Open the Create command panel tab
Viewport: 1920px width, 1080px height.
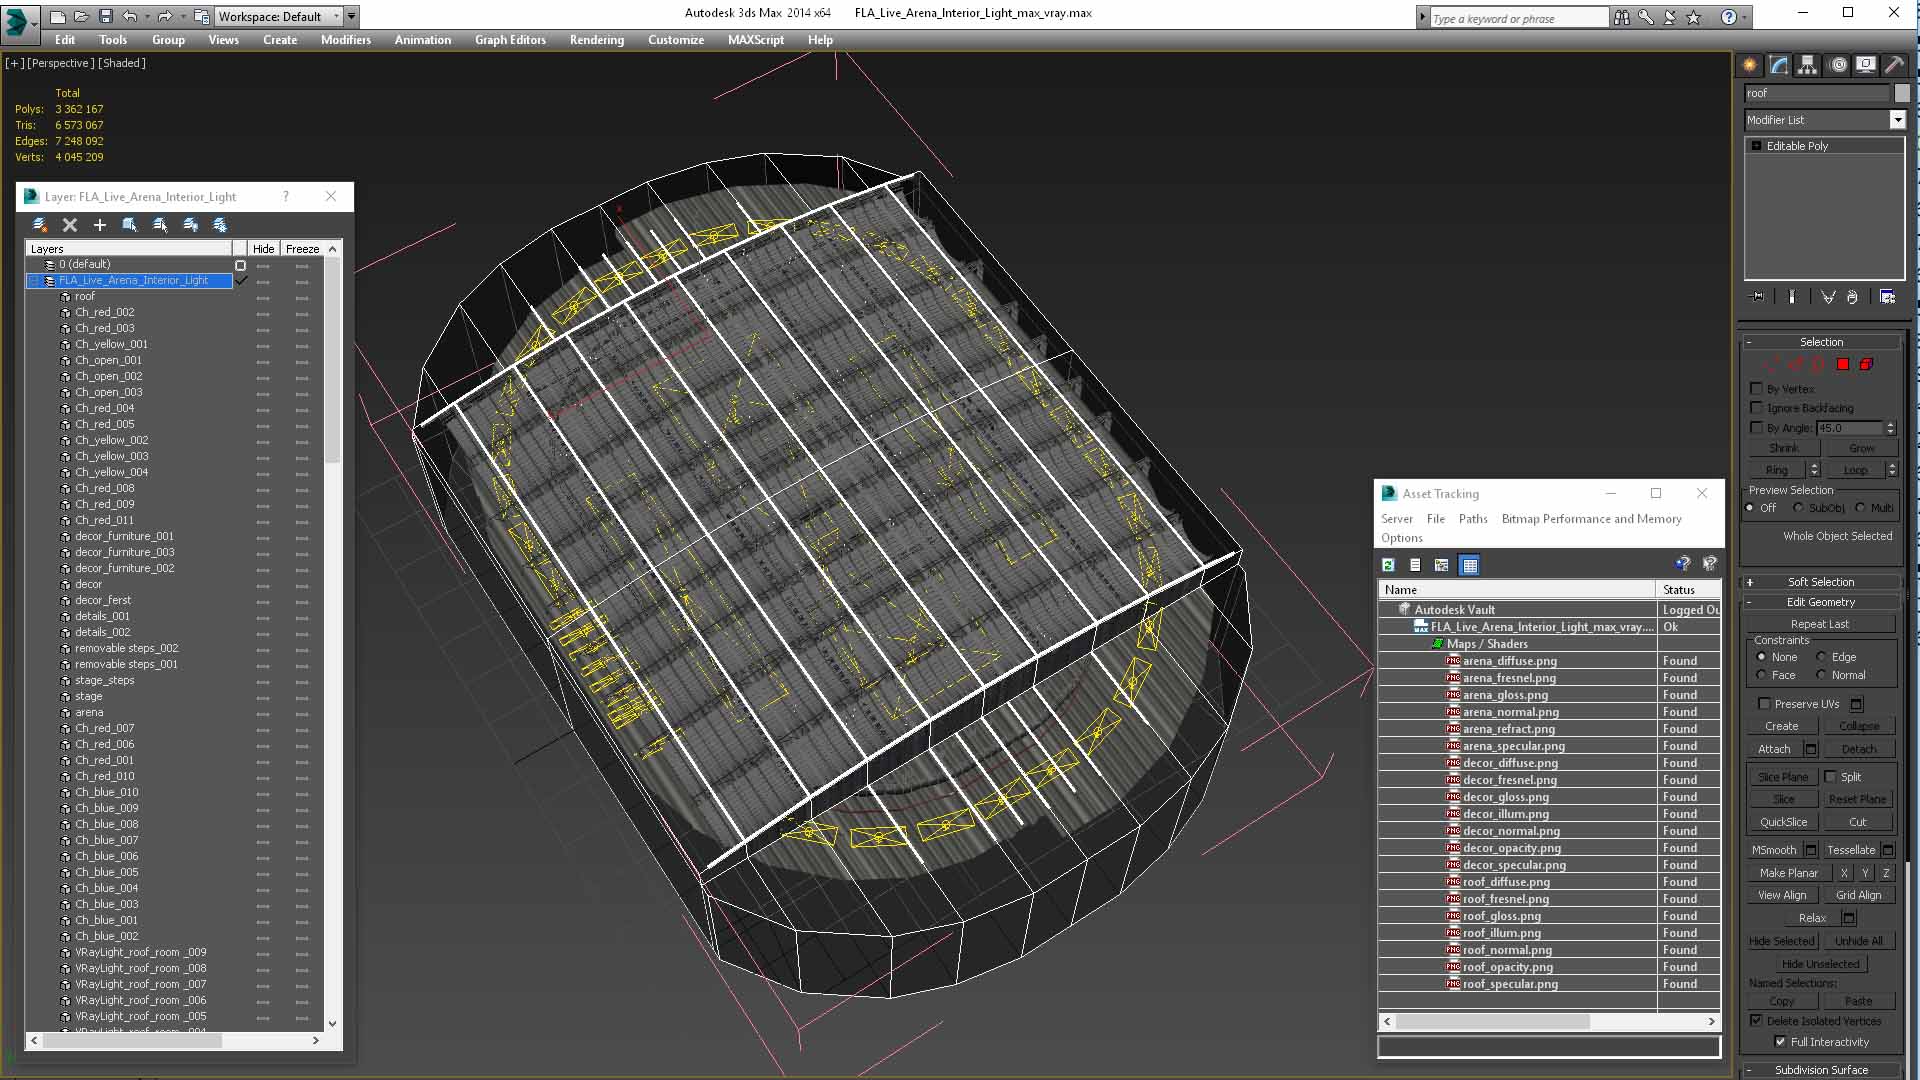click(x=1750, y=64)
